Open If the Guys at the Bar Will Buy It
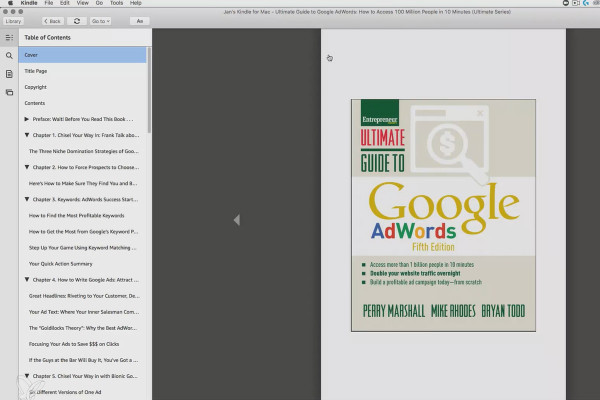This screenshot has height=400, width=600. 83,360
